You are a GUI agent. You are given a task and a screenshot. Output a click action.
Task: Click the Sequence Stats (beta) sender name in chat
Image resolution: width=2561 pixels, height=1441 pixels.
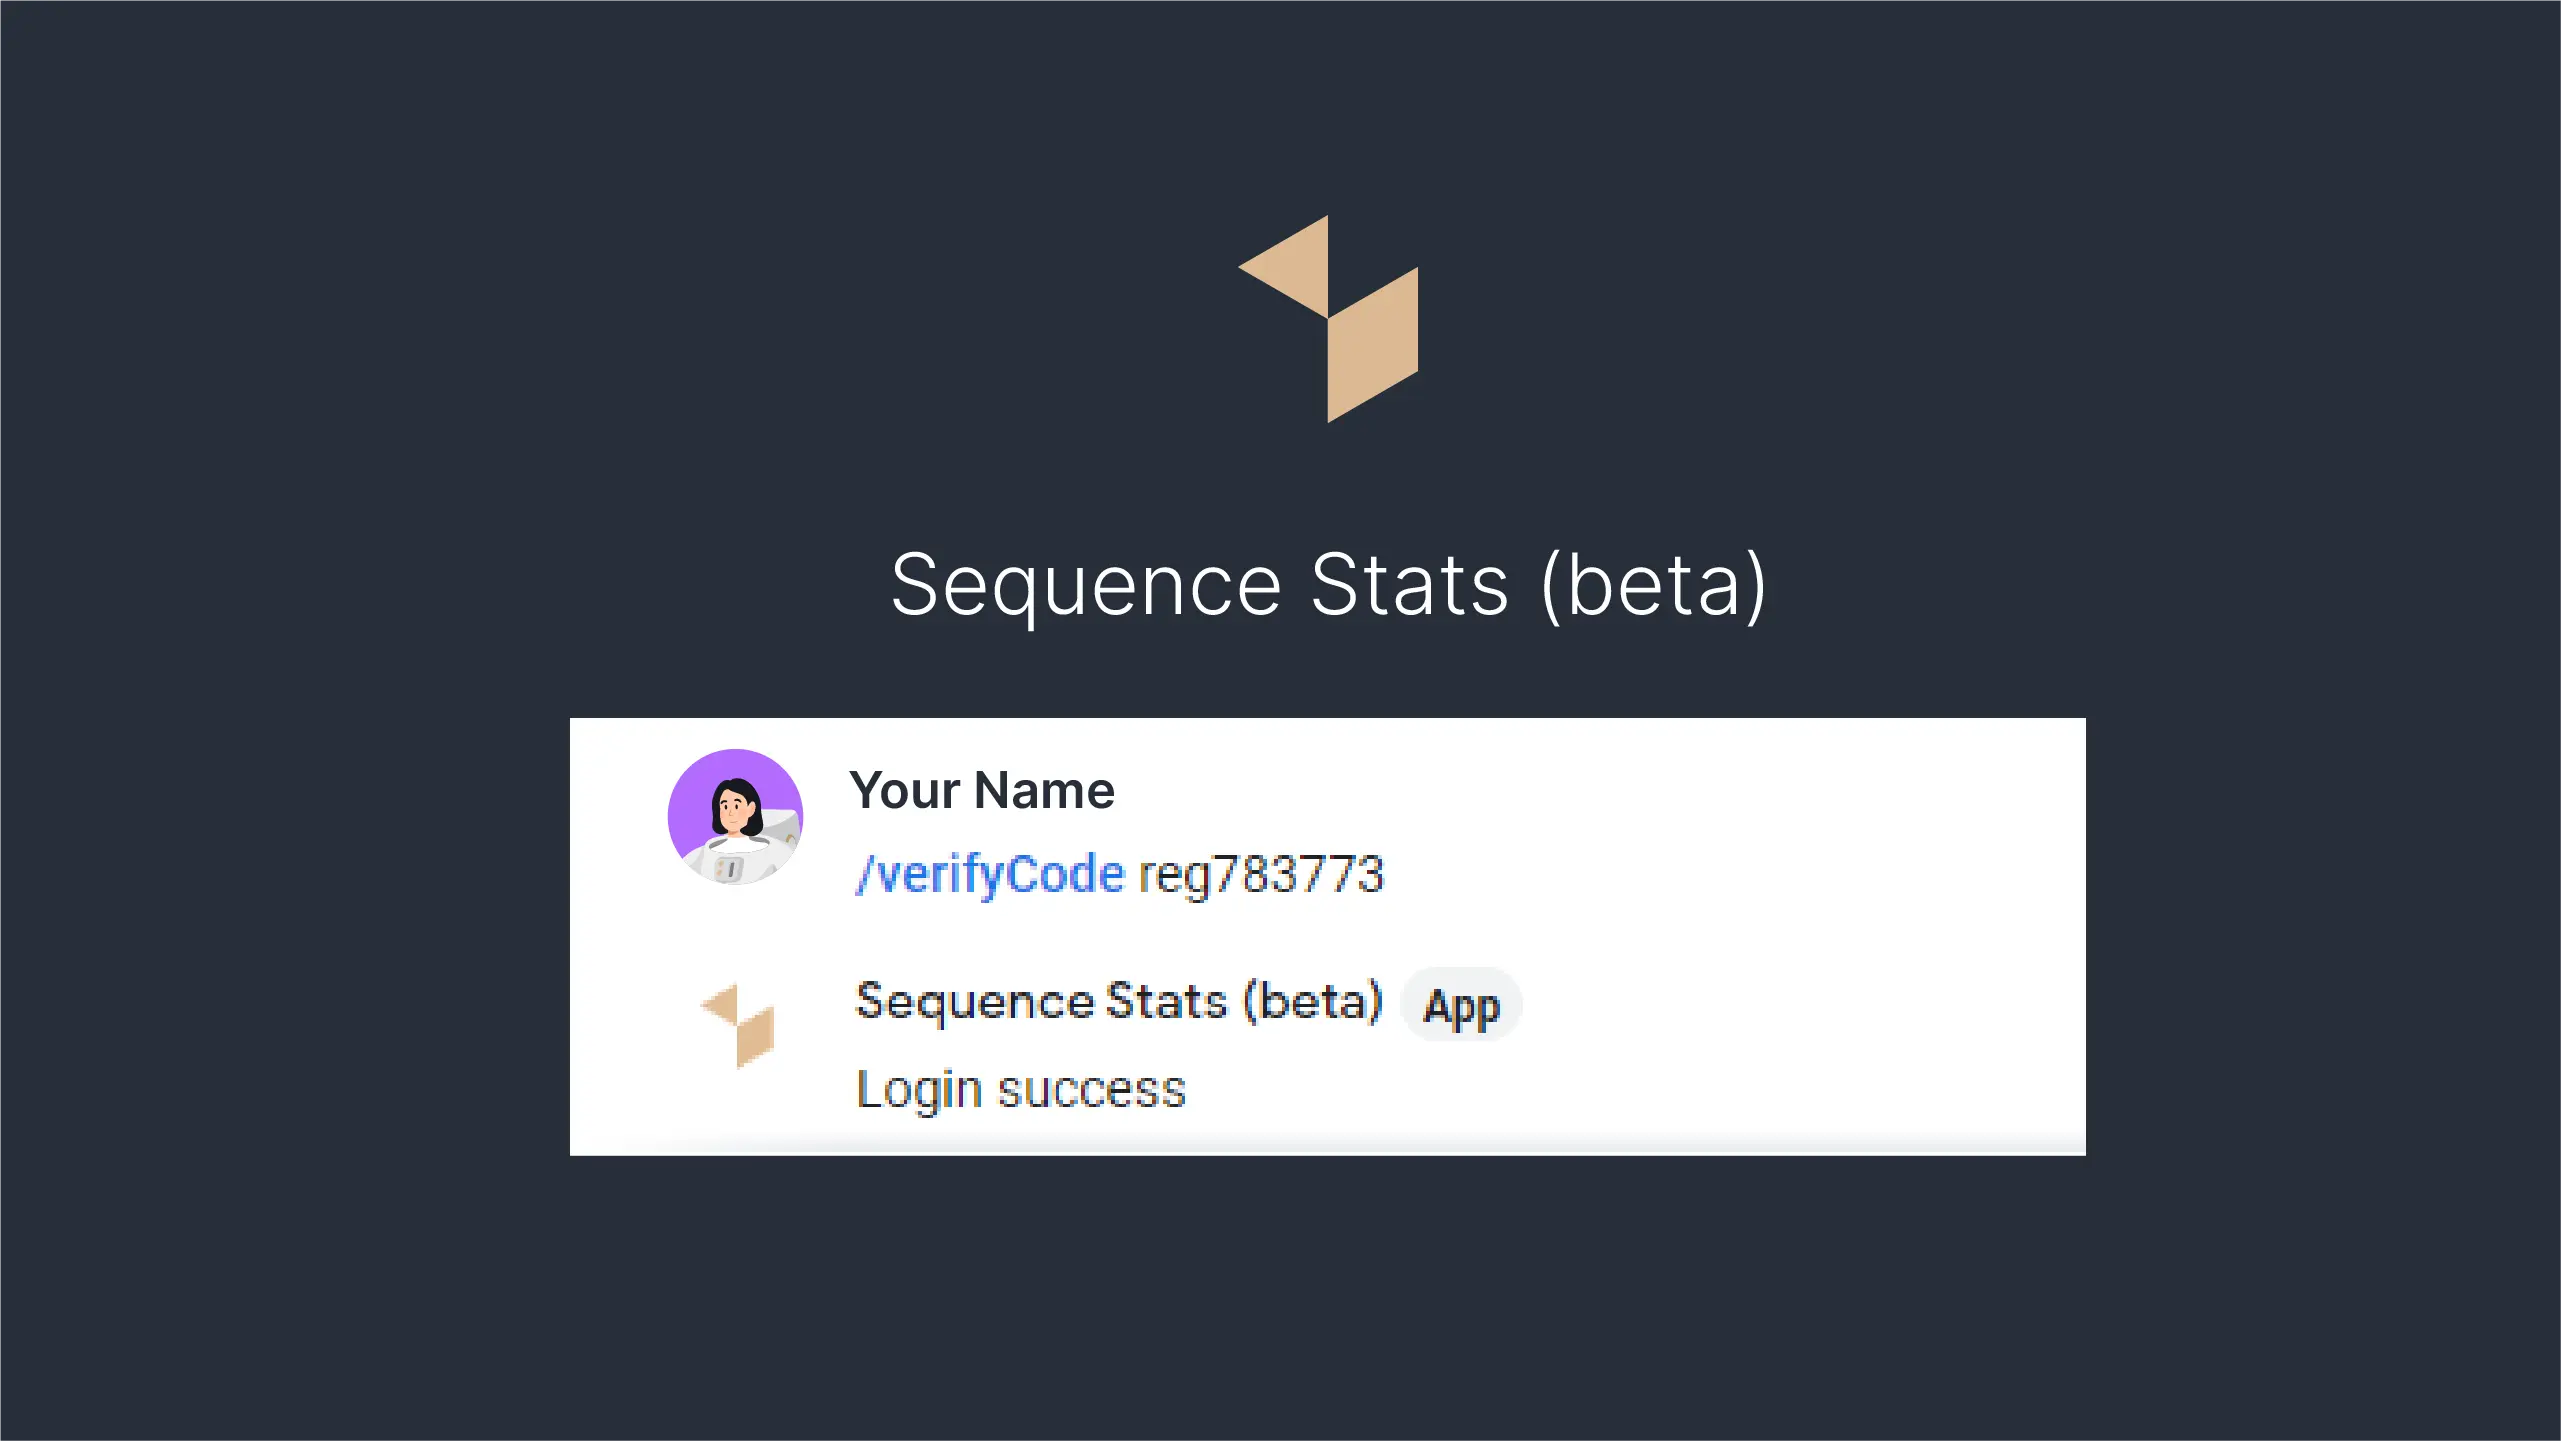1119,1001
